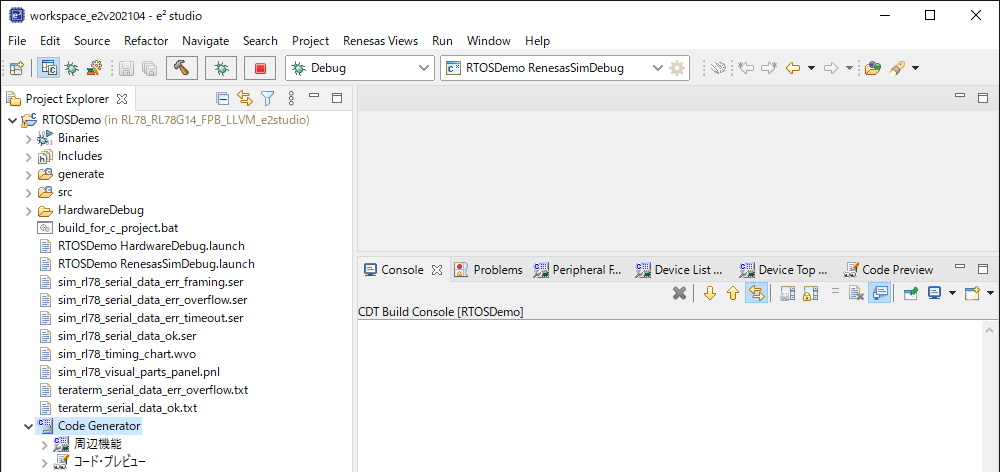Collapse the RTOSDemo project node
This screenshot has width=1000, height=472.
12,120
